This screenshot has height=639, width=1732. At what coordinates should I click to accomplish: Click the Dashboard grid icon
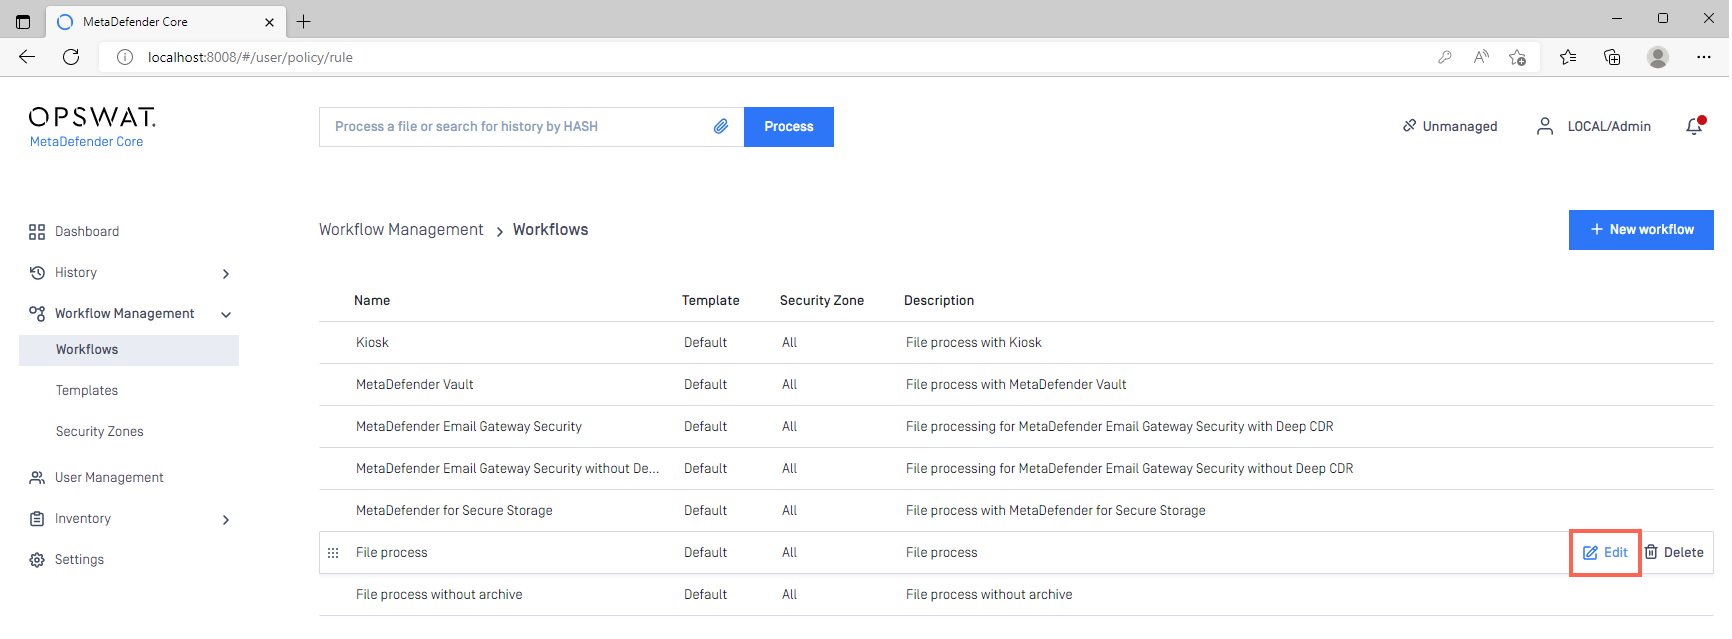pyautogui.click(x=37, y=232)
